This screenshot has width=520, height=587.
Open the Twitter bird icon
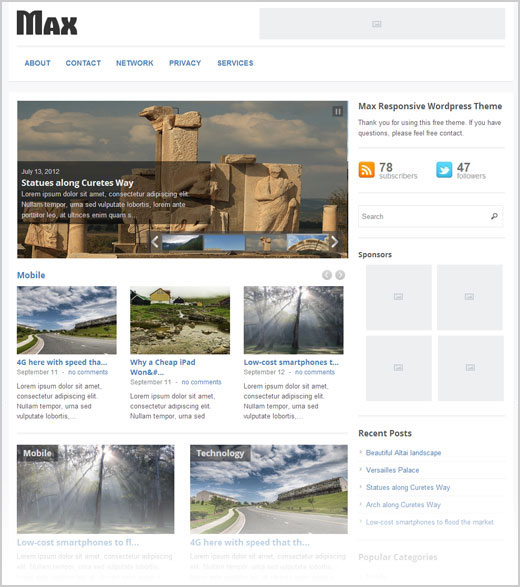click(x=444, y=170)
